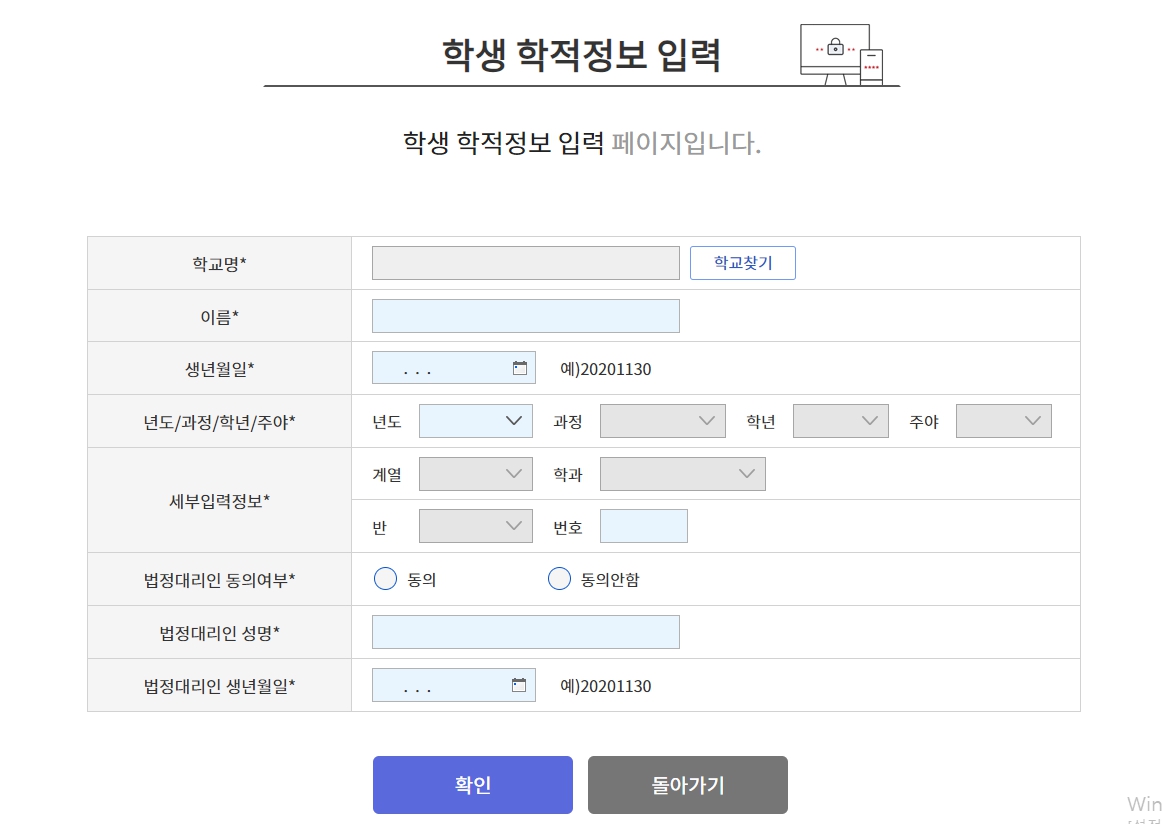Click the 이름 text input field
This screenshot has width=1162, height=824.
point(525,315)
